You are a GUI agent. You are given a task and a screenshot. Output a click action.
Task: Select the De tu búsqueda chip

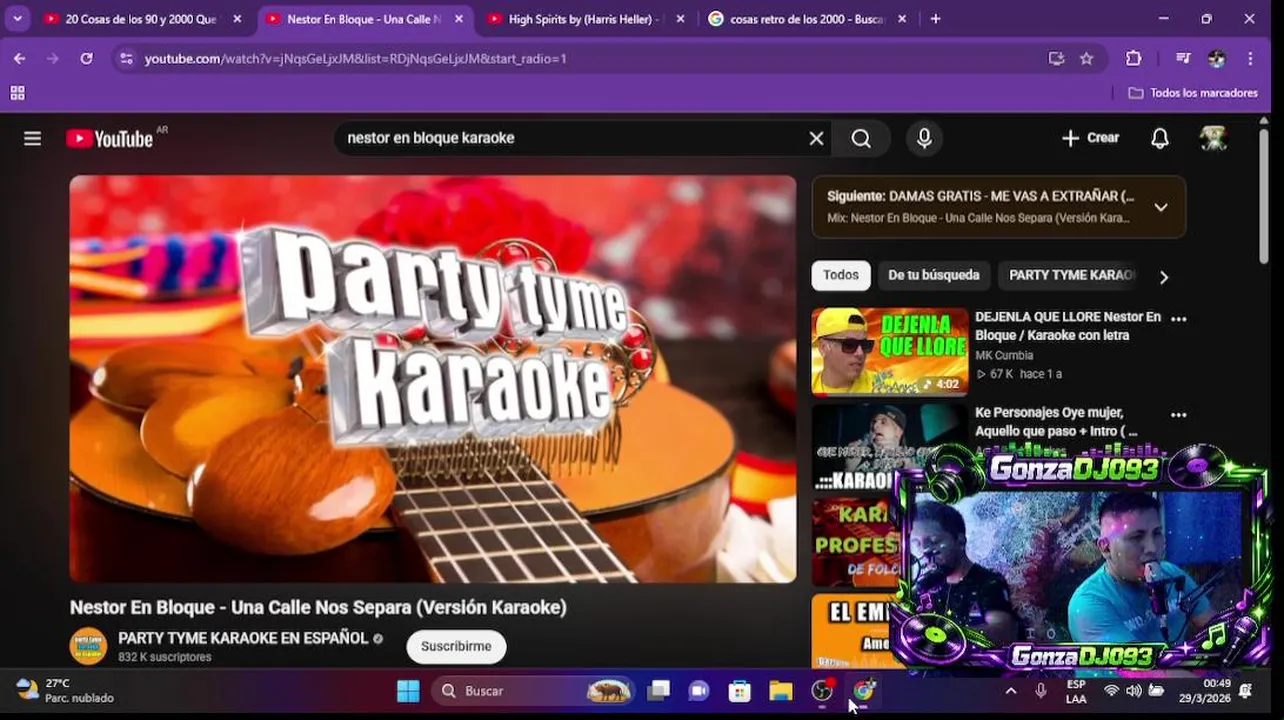click(x=934, y=275)
